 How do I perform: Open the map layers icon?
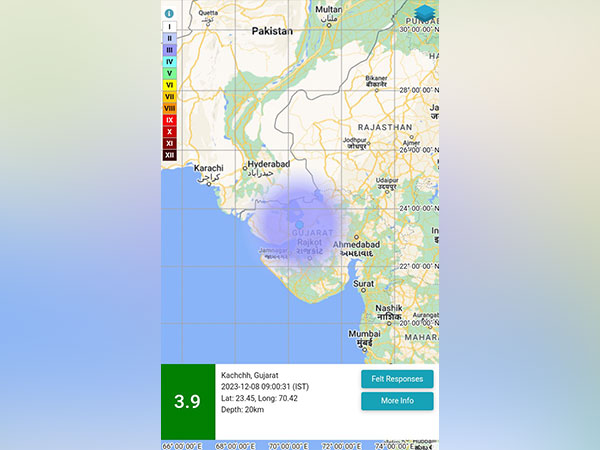425,13
